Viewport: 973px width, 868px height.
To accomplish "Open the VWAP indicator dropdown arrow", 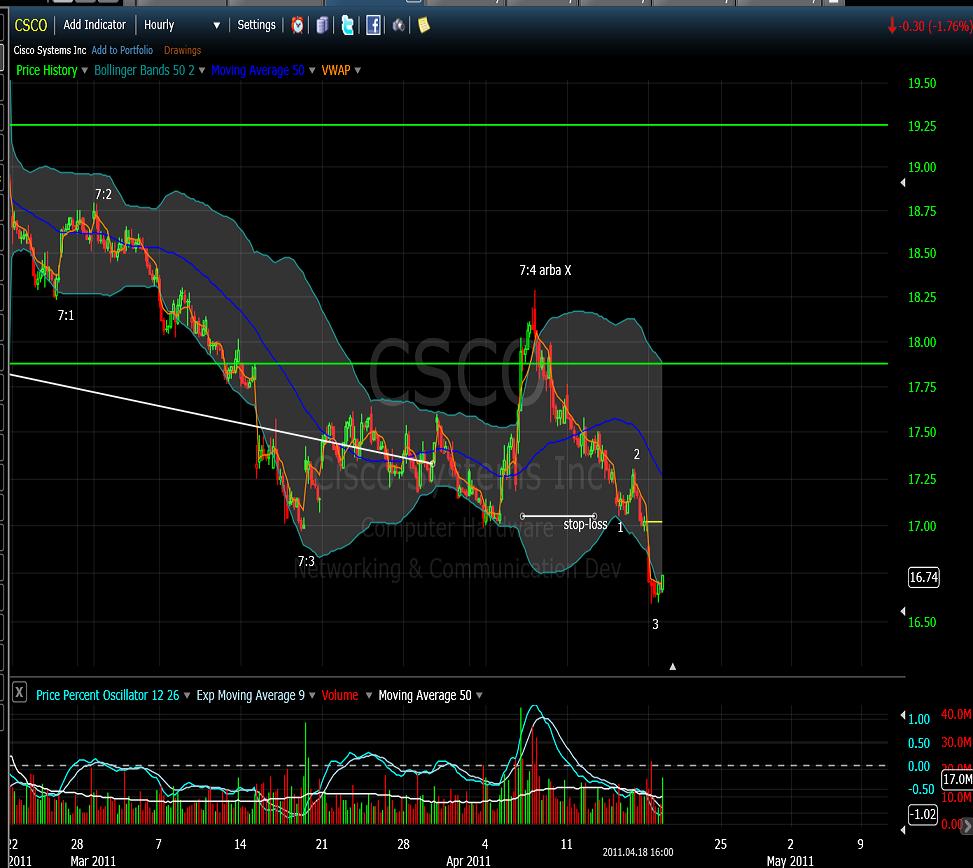I will click(357, 71).
